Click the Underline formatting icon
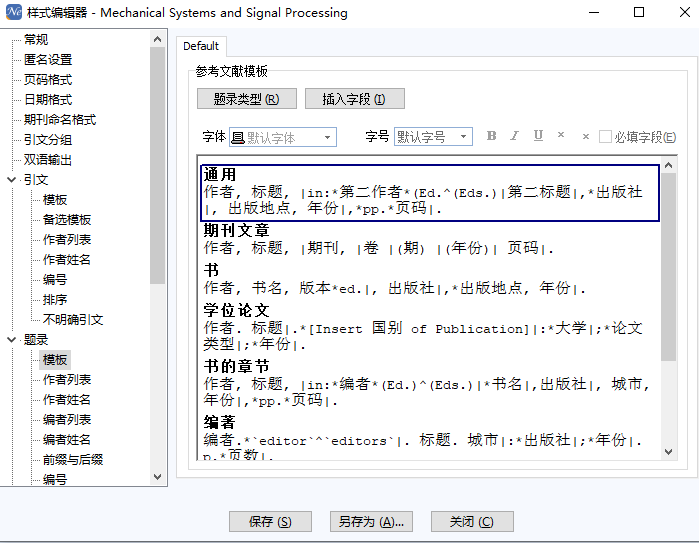 pos(538,137)
